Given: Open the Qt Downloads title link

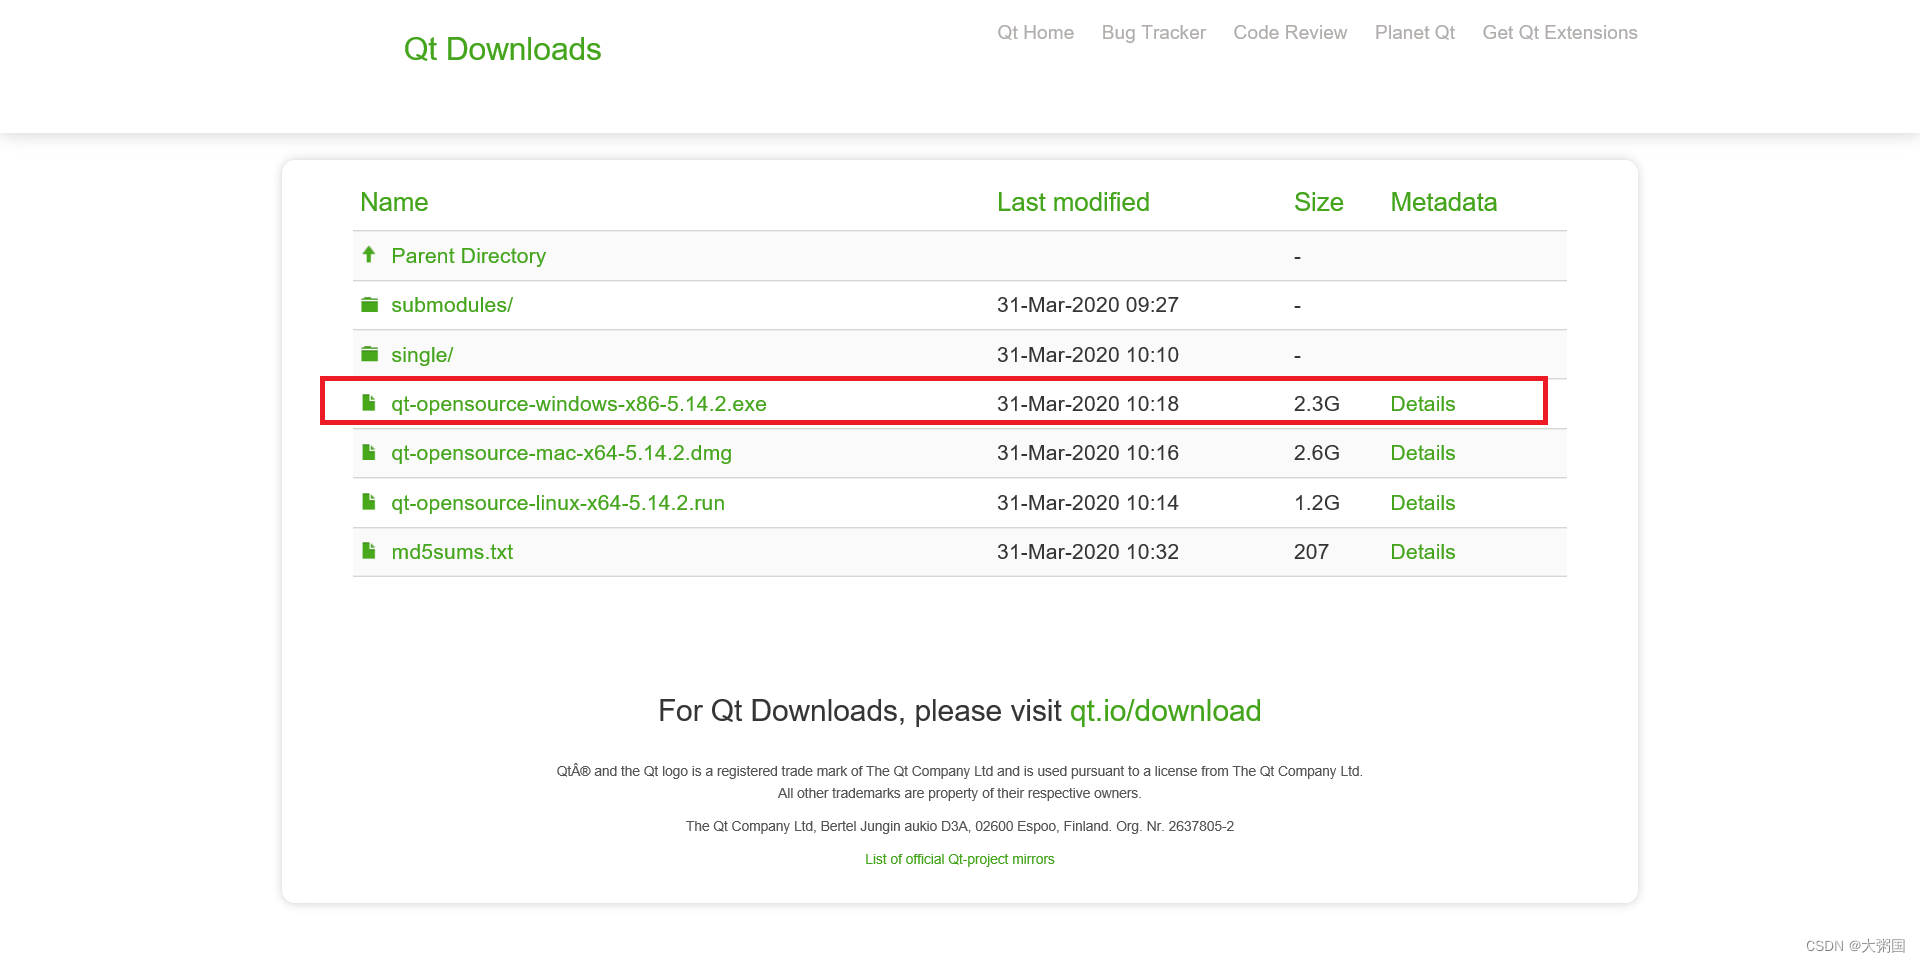Looking at the screenshot, I should 502,49.
